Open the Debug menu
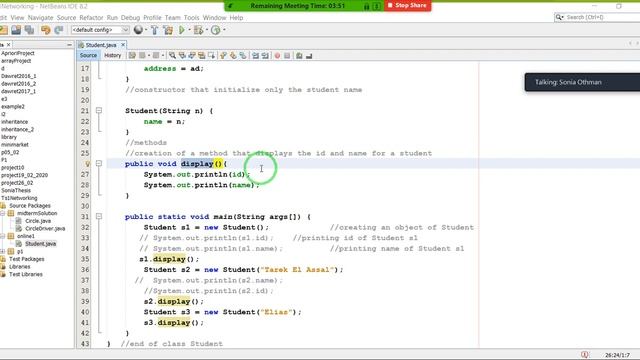This screenshot has height=360, width=640. (x=130, y=18)
